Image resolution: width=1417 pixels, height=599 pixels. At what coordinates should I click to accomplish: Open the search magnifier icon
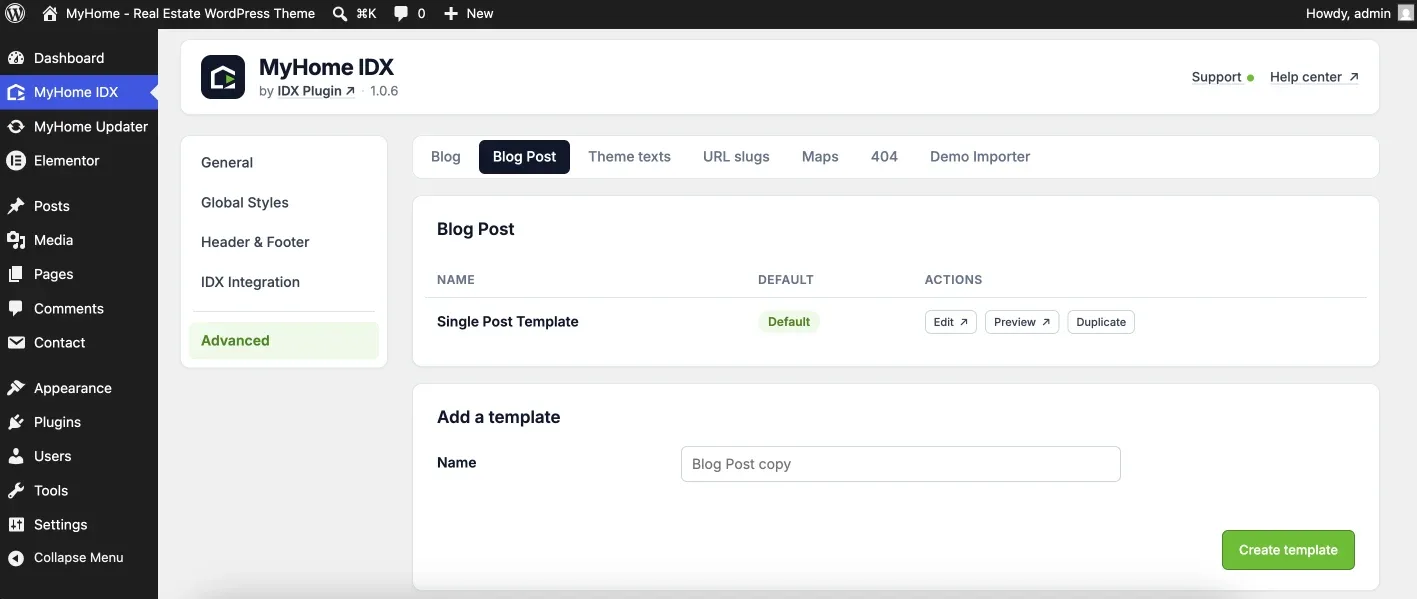340,13
